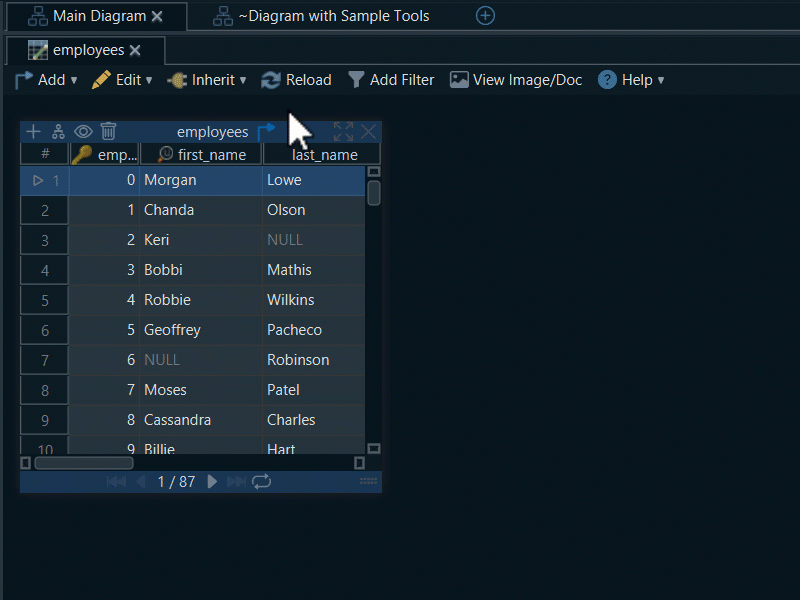The width and height of the screenshot is (800, 600).
Task: Go to the previous record page
Action: coord(141,482)
